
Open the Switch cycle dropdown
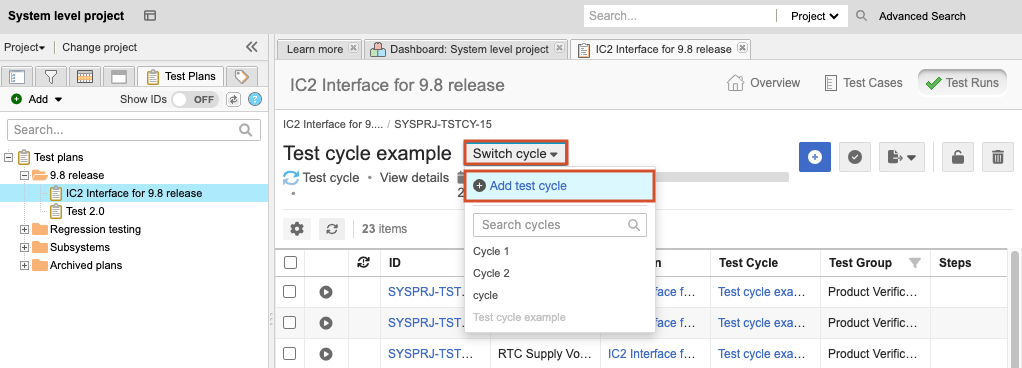(516, 154)
